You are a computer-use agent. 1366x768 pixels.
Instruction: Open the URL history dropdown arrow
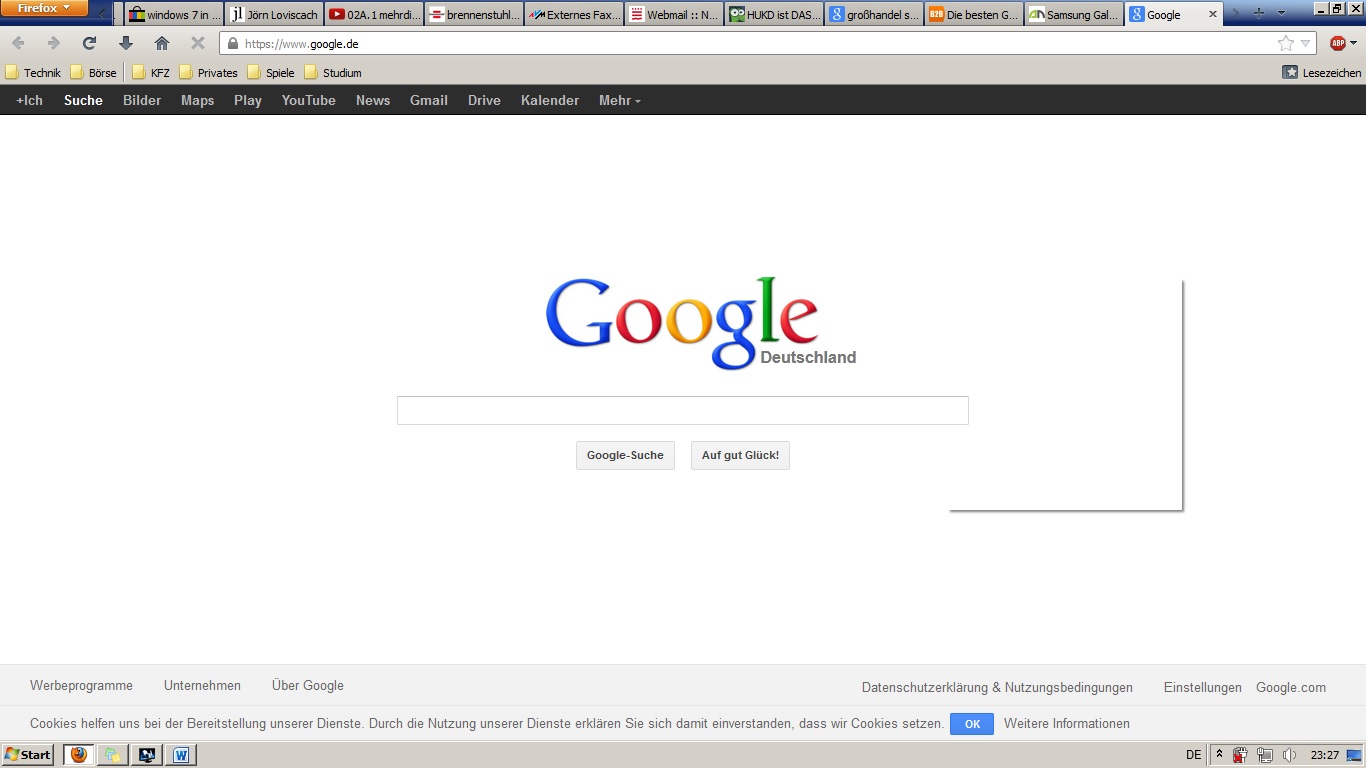tap(1305, 44)
